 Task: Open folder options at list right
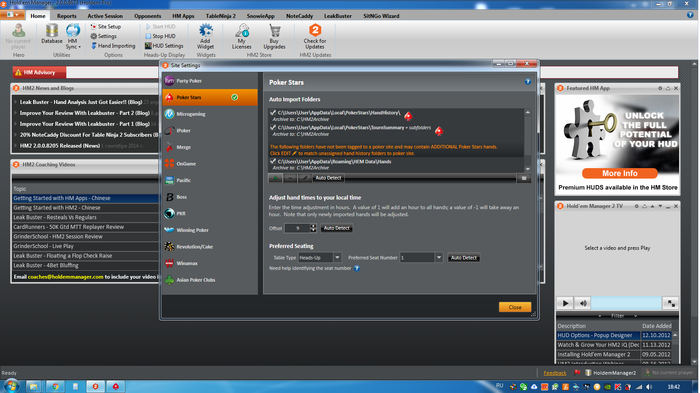(x=524, y=178)
